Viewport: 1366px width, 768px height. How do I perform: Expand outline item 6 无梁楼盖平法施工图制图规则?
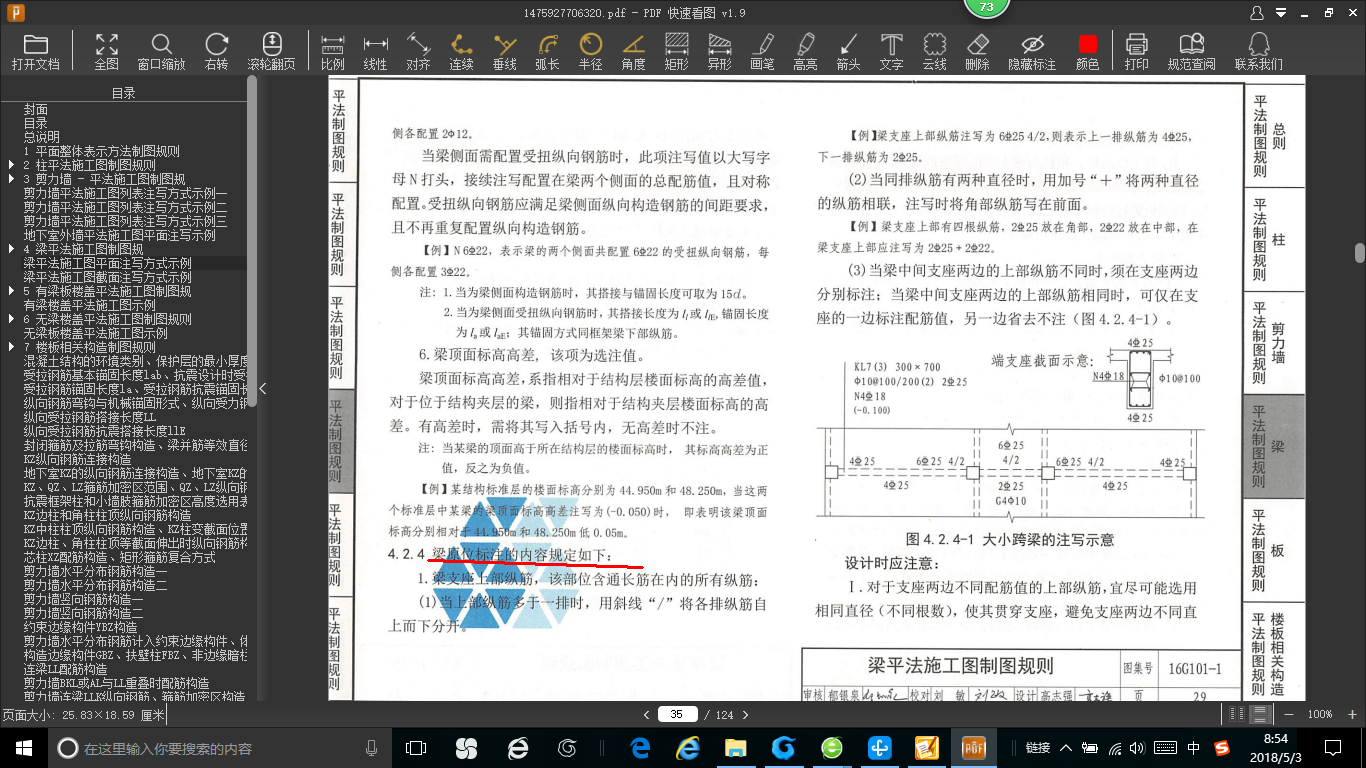[12, 319]
